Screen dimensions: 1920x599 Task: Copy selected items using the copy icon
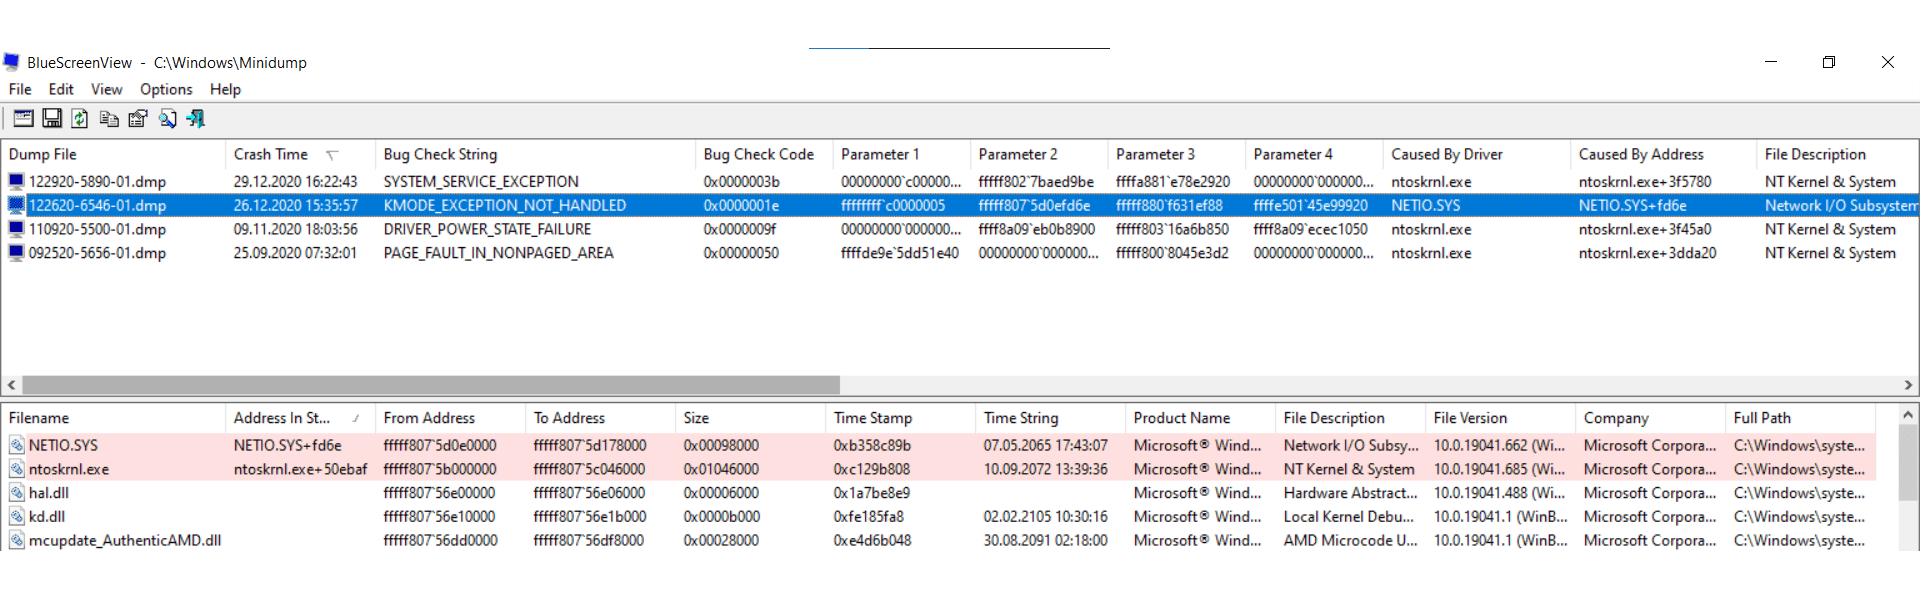109,119
